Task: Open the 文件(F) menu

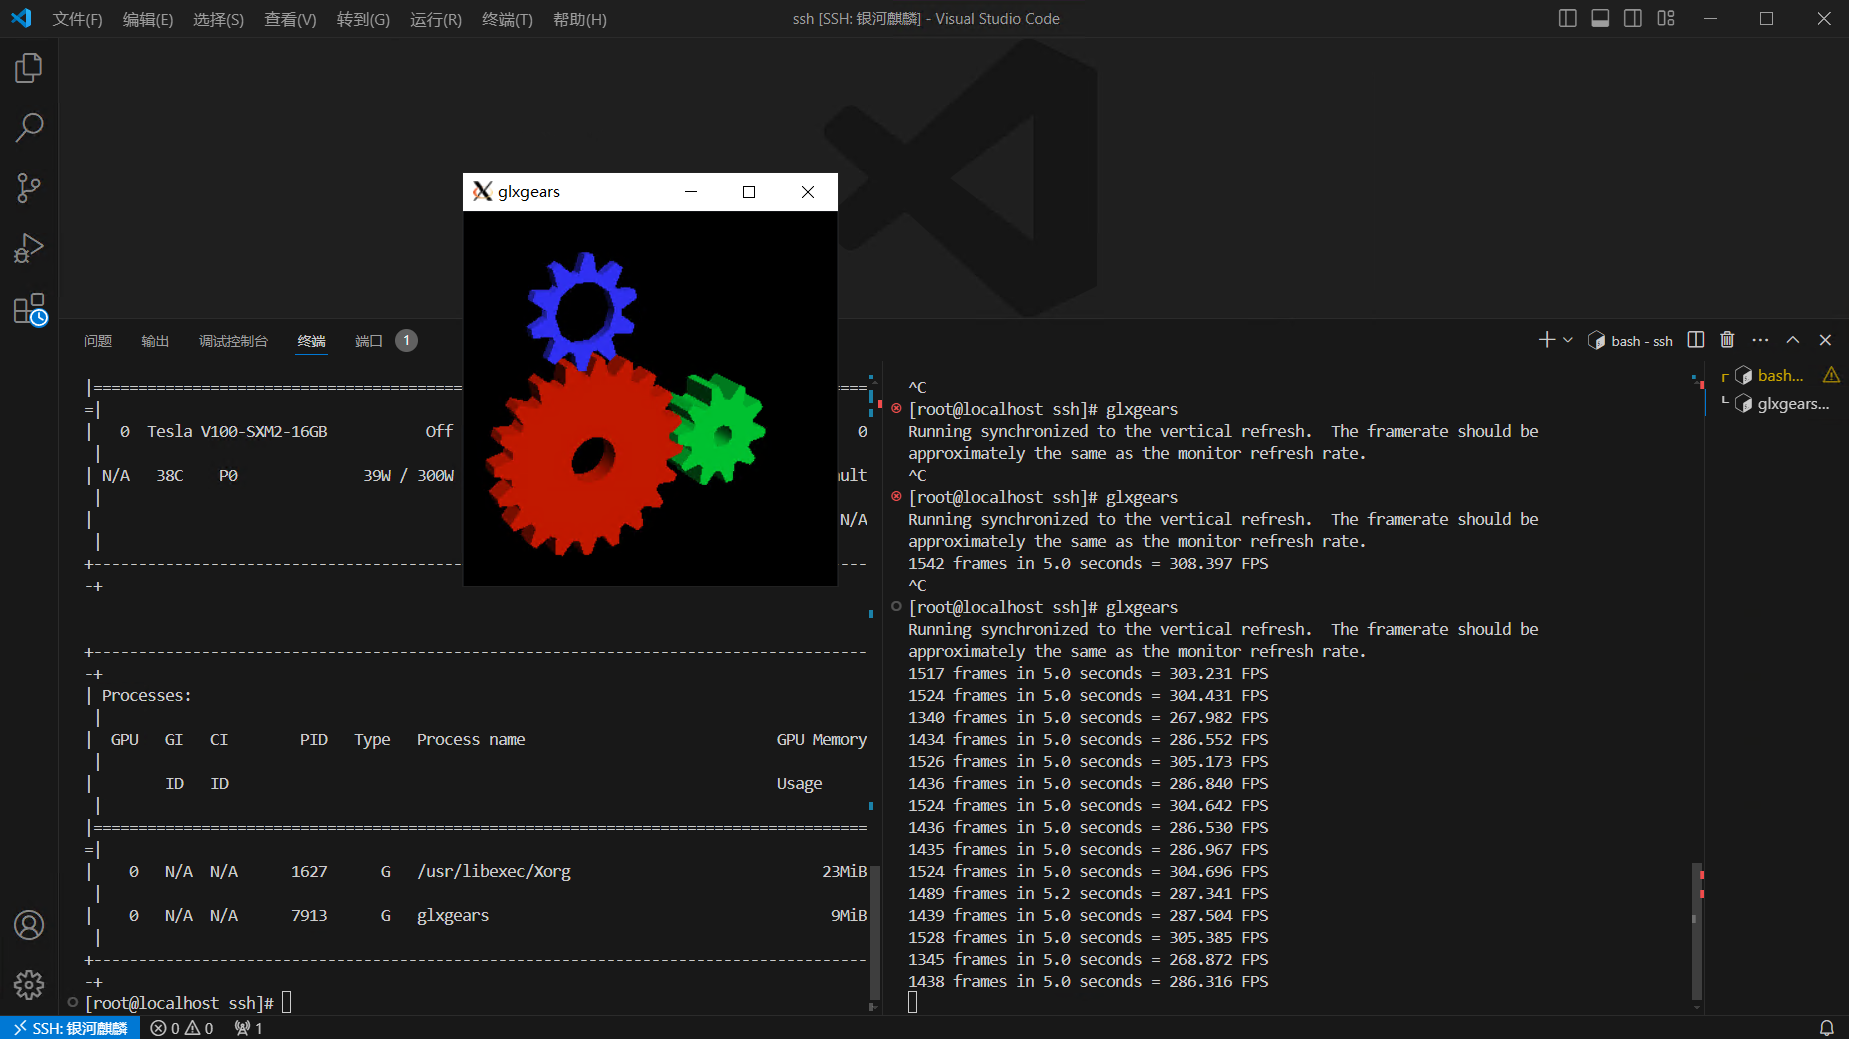Action: [78, 20]
